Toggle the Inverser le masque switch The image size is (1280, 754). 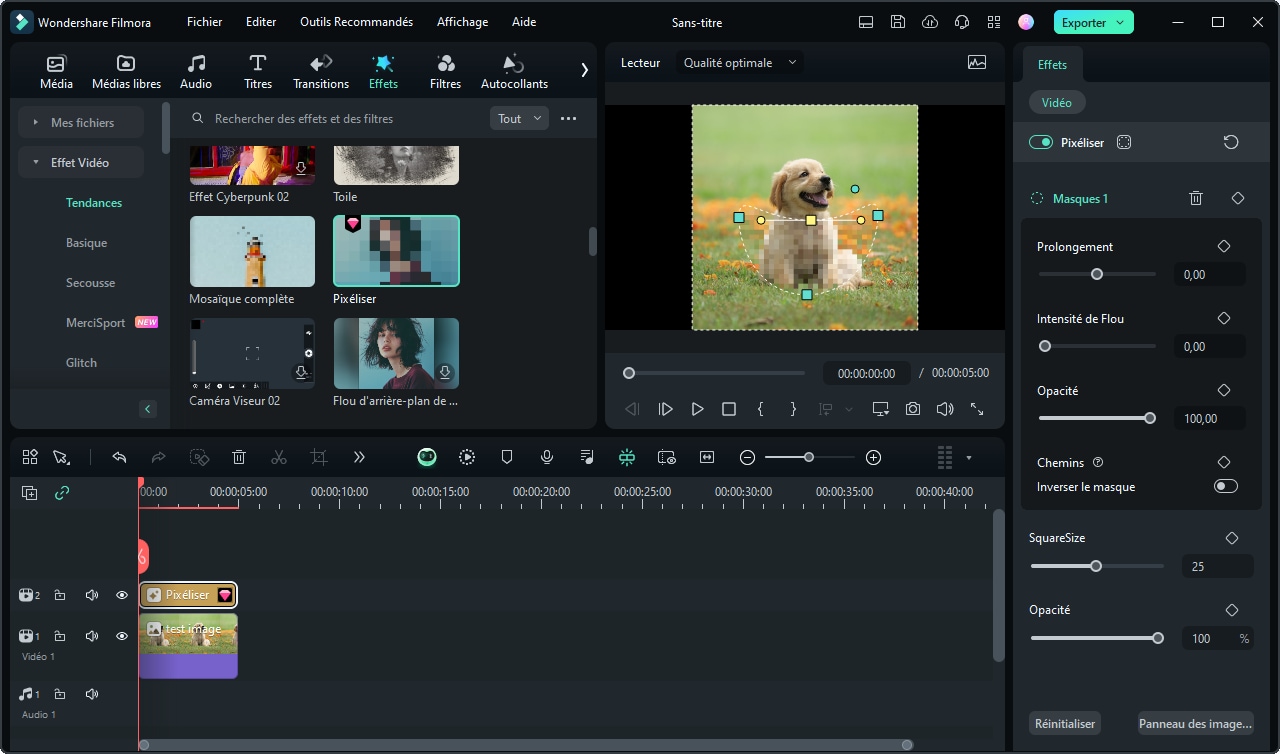click(x=1225, y=486)
